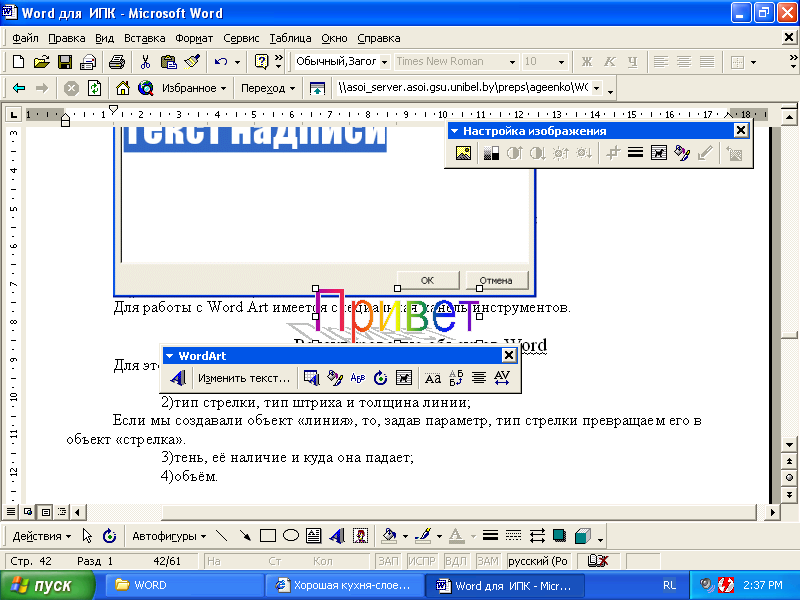This screenshot has width=800, height=600.
Task: Open Word help question mark icon
Action: click(x=261, y=62)
